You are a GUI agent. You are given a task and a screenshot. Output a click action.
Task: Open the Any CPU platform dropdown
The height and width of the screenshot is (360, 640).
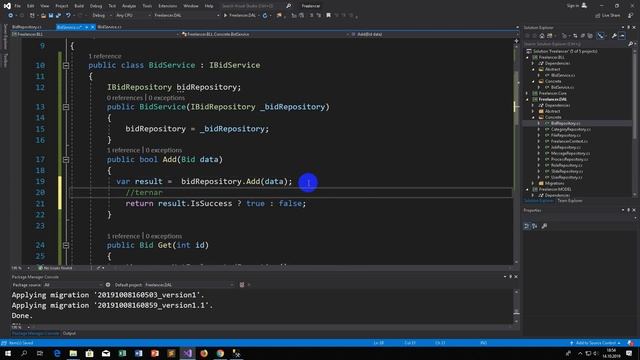coord(133,16)
